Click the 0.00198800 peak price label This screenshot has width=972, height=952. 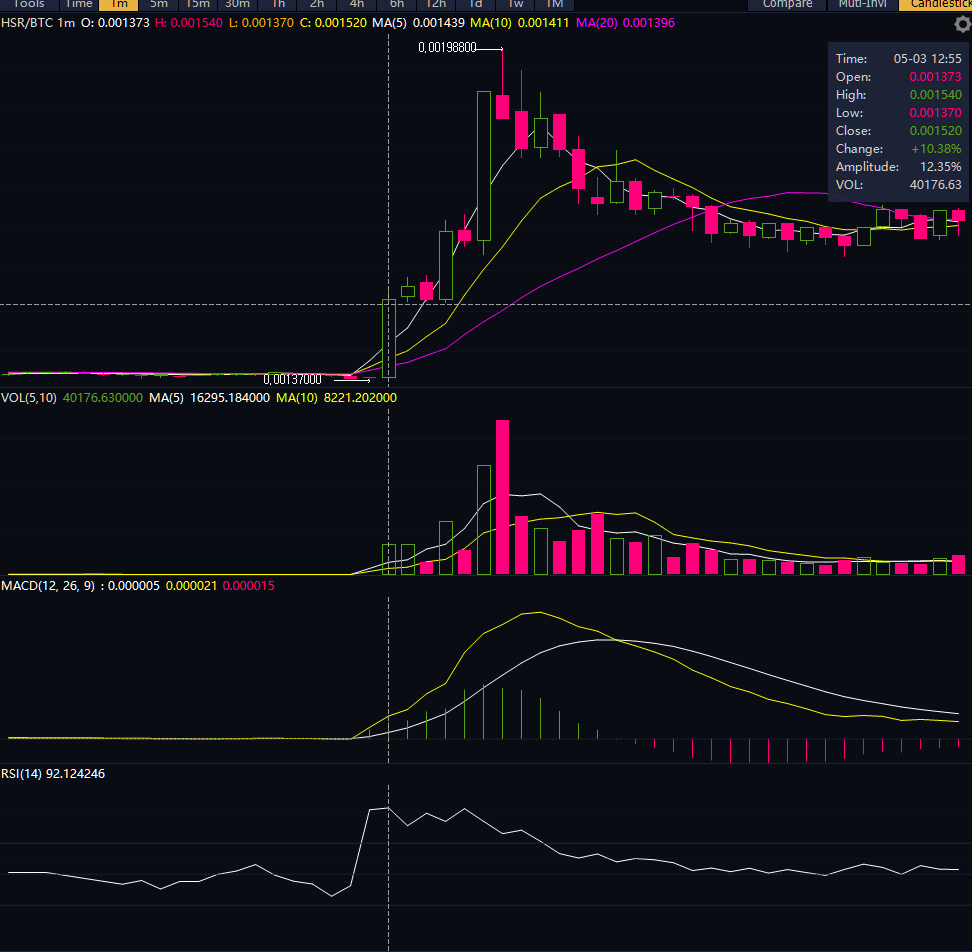coord(448,48)
